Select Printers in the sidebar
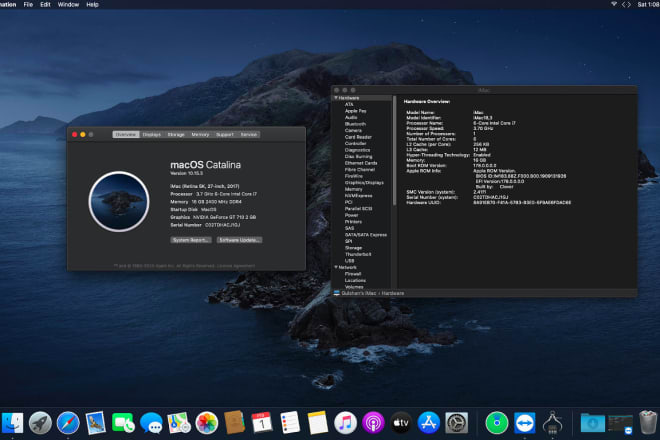The height and width of the screenshot is (440, 660). [x=353, y=222]
